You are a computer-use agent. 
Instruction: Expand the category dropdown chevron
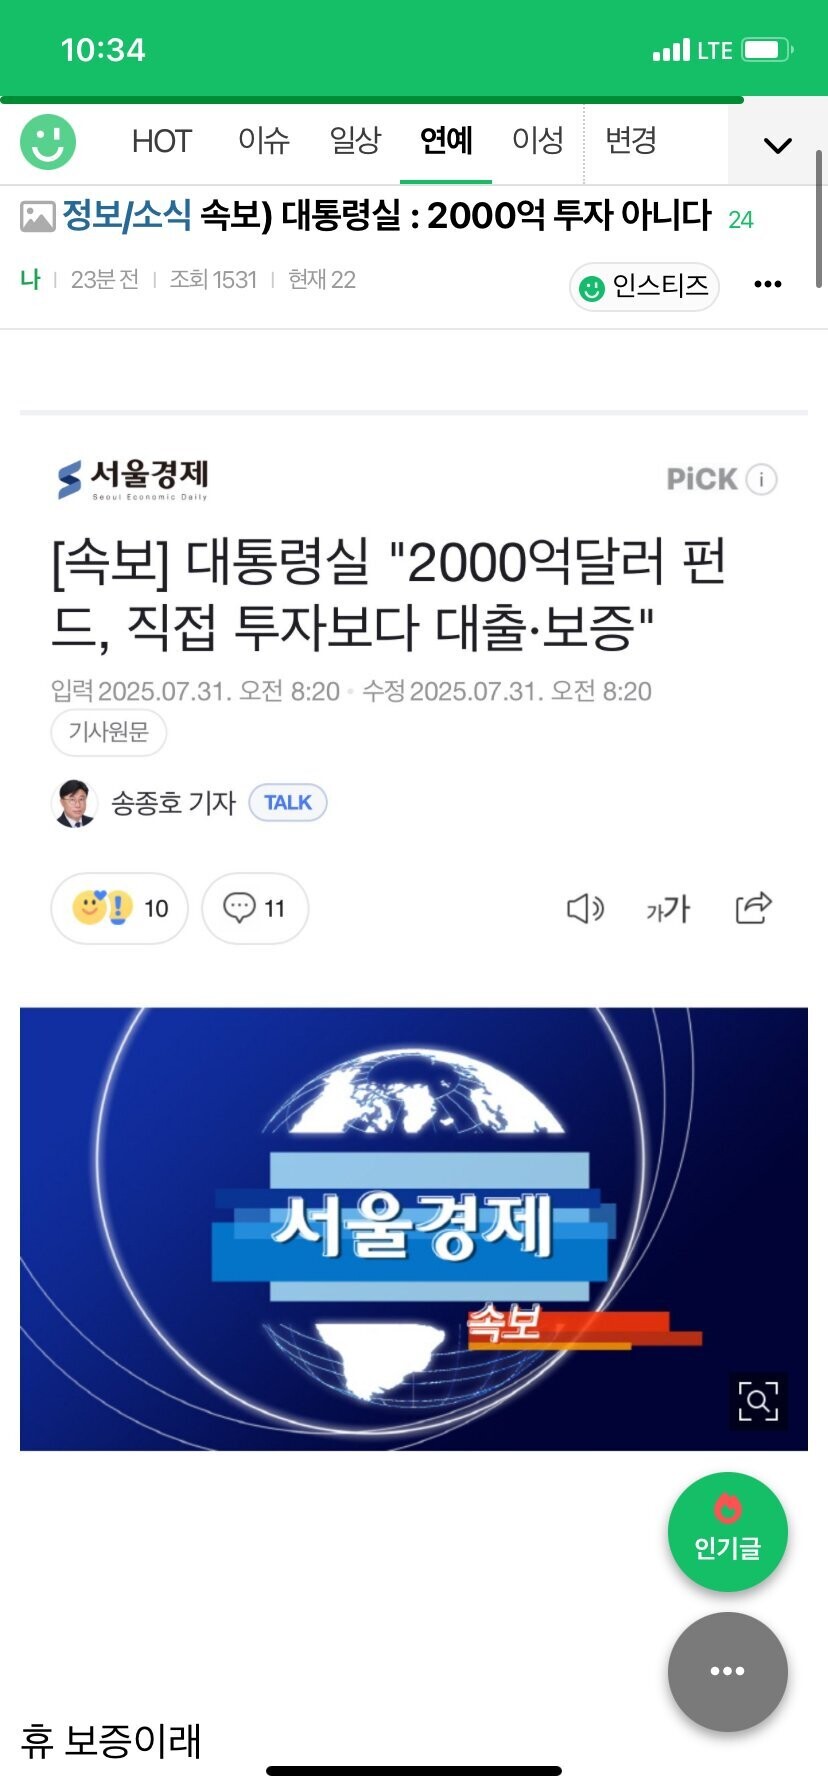(777, 145)
